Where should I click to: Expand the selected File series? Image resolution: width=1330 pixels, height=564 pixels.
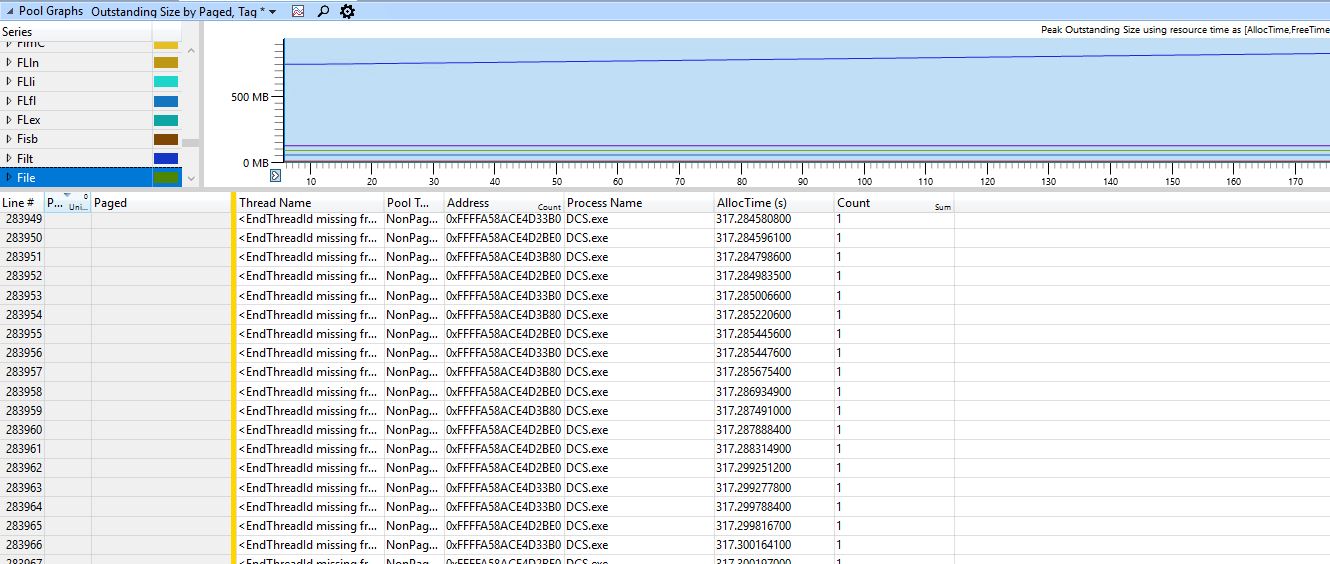click(x=9, y=178)
